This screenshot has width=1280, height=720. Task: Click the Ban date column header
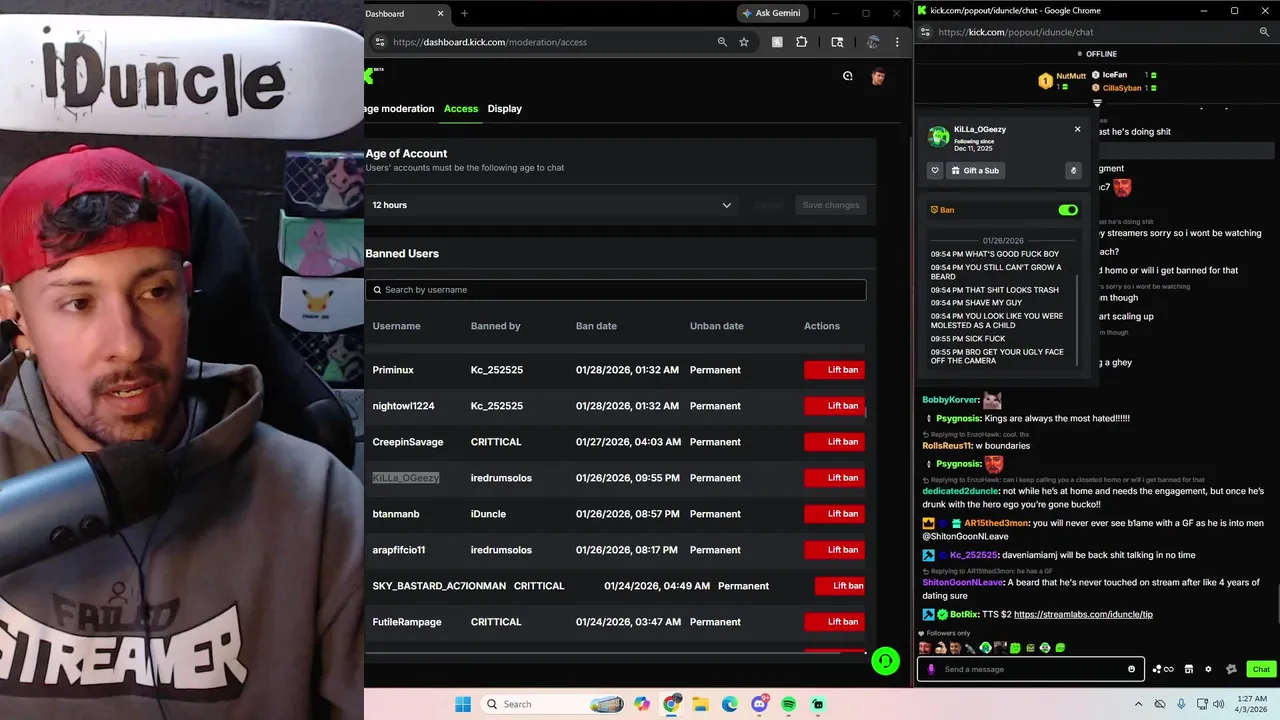[596, 326]
